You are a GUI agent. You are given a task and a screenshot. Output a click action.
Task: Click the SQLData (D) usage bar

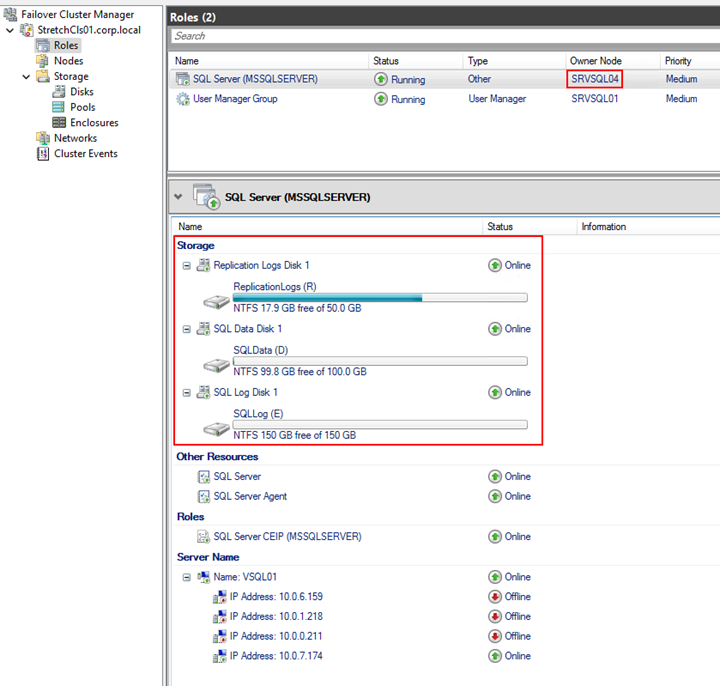380,361
